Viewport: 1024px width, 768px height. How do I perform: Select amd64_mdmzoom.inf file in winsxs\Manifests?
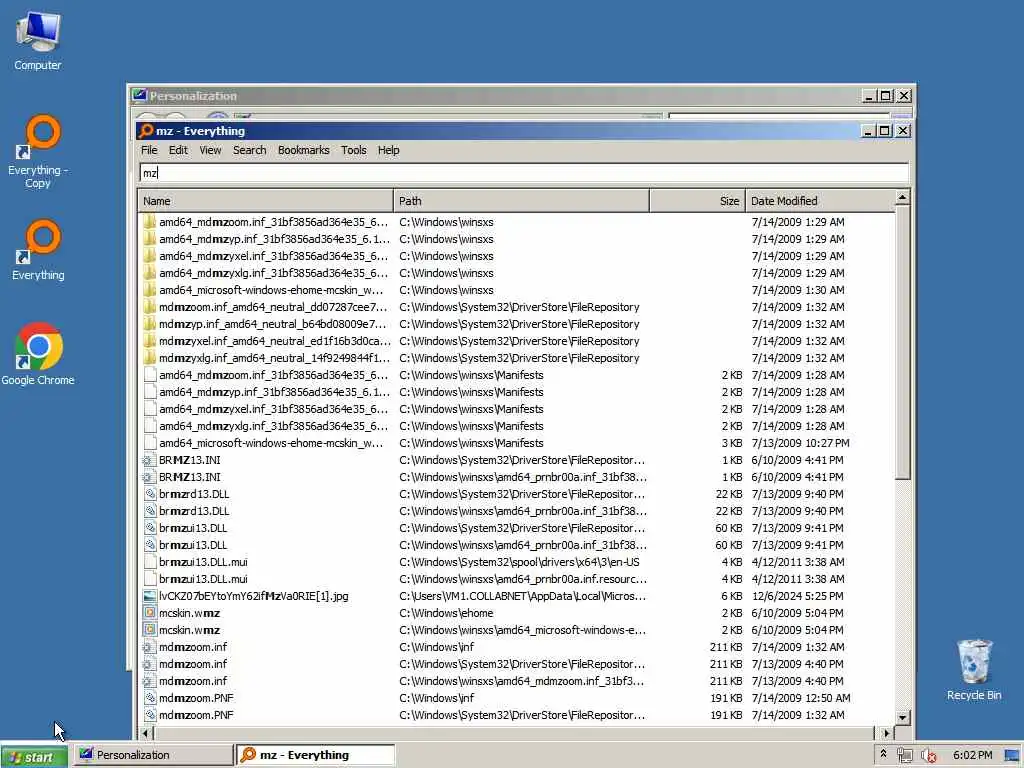(x=516, y=375)
